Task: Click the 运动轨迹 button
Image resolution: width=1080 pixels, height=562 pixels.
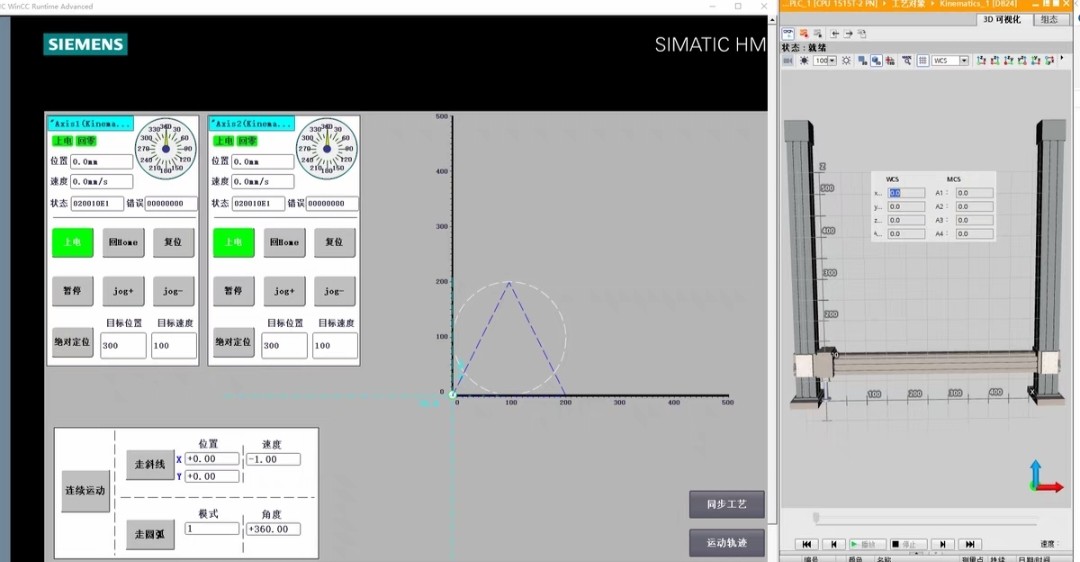Action: 727,543
